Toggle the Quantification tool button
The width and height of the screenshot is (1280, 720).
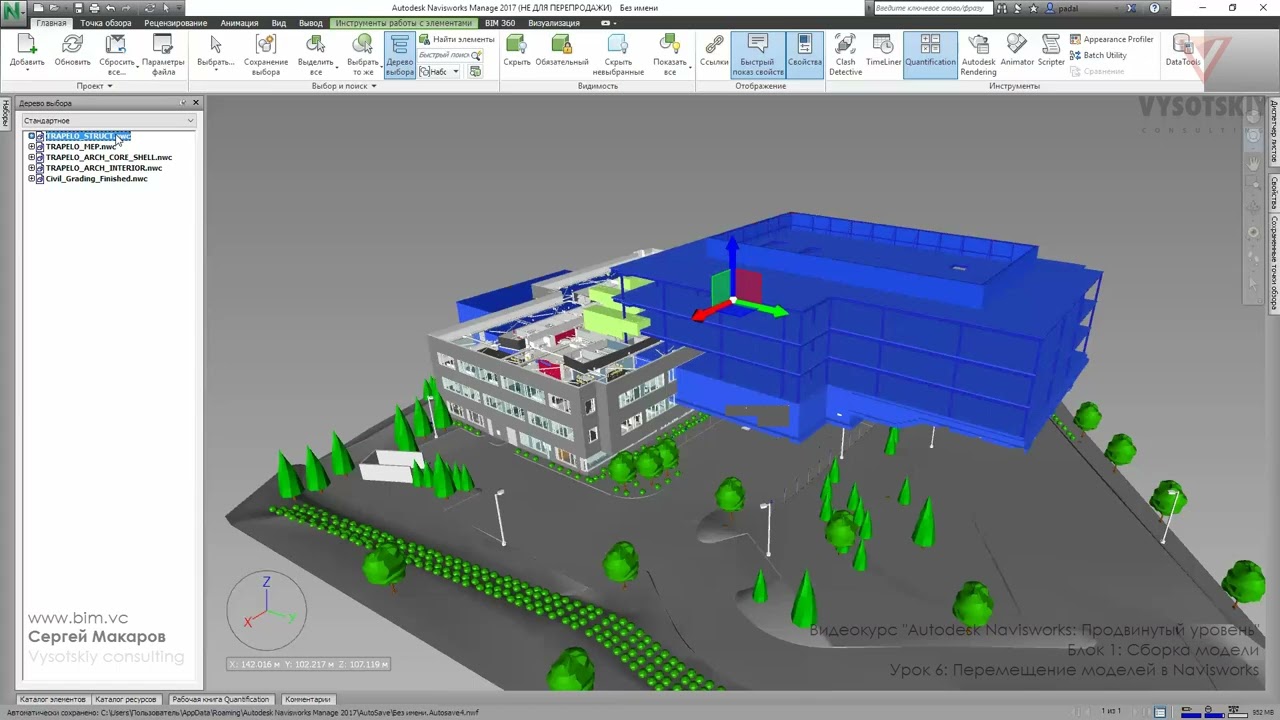click(930, 55)
